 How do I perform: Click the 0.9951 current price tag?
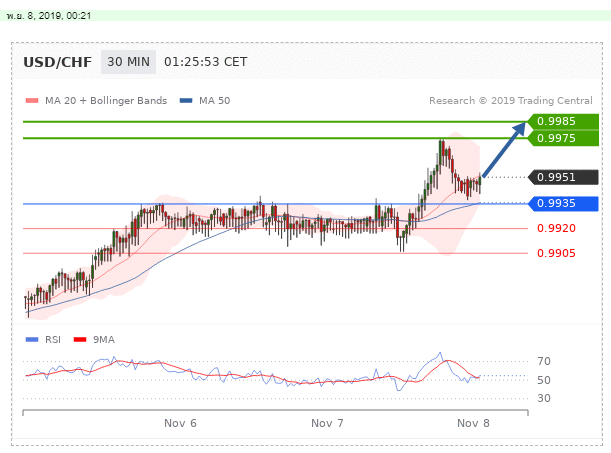(563, 177)
